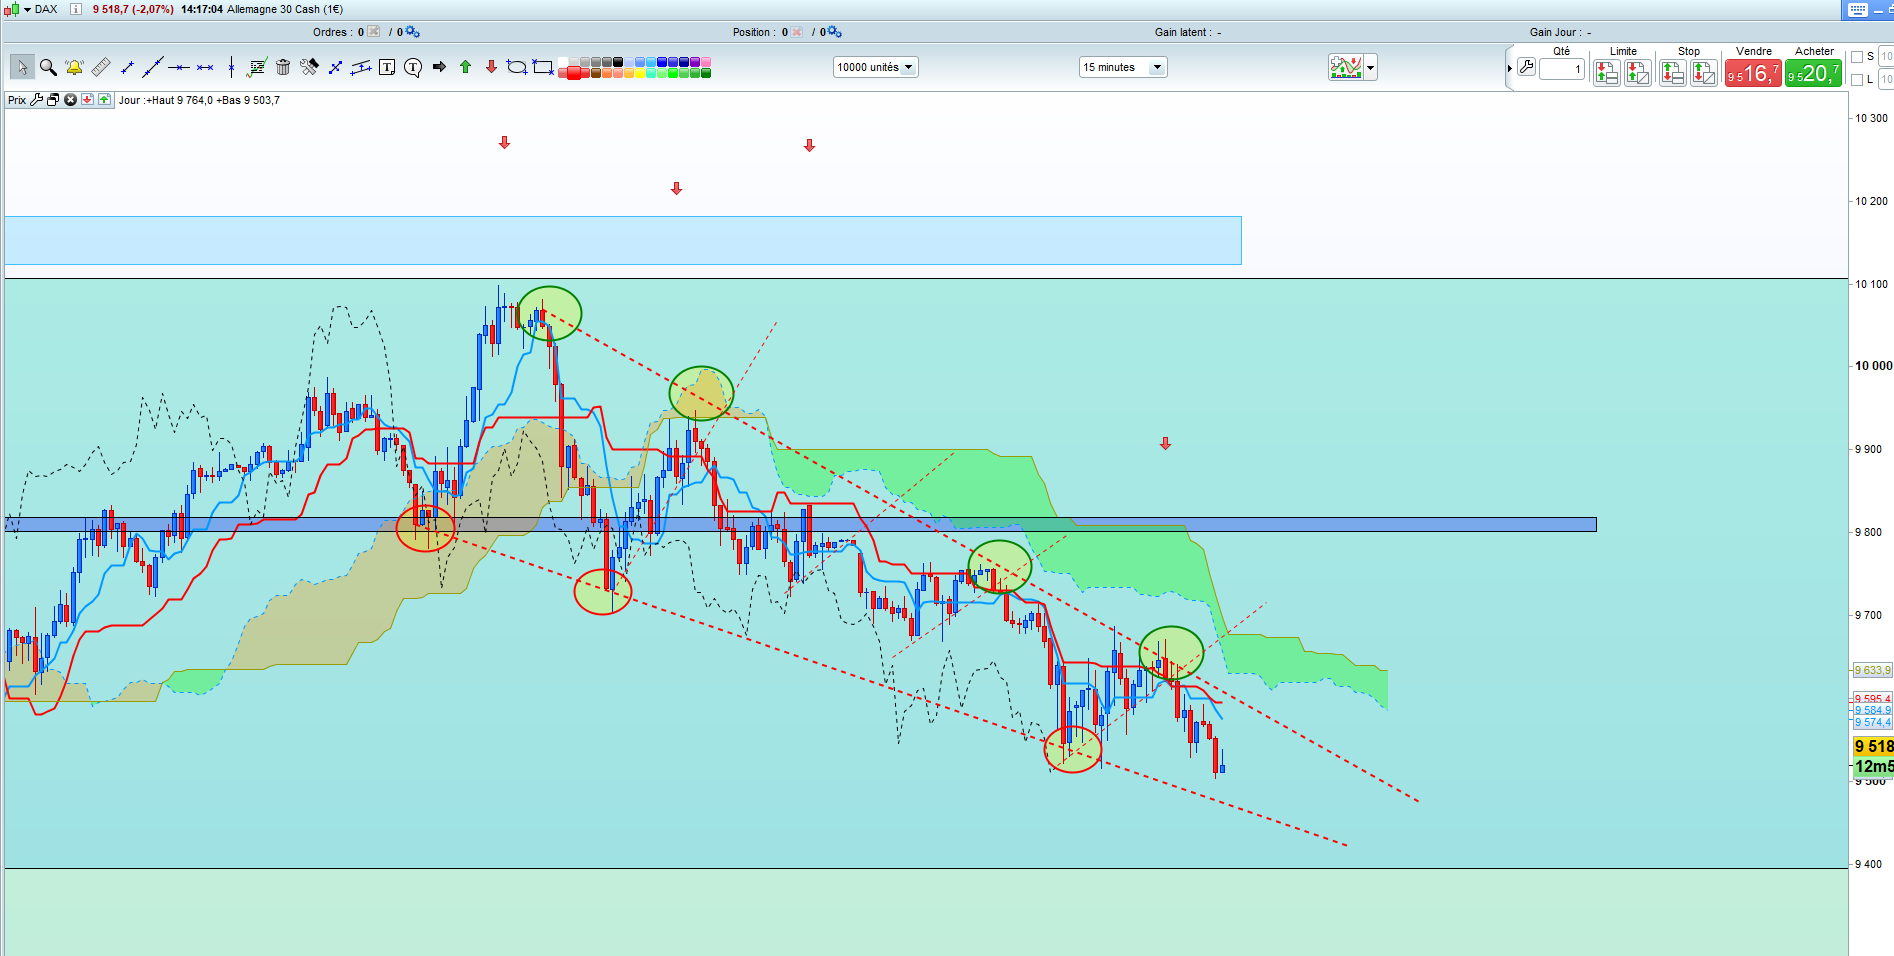
Task: Click the Prix panel label
Action: click(17, 100)
